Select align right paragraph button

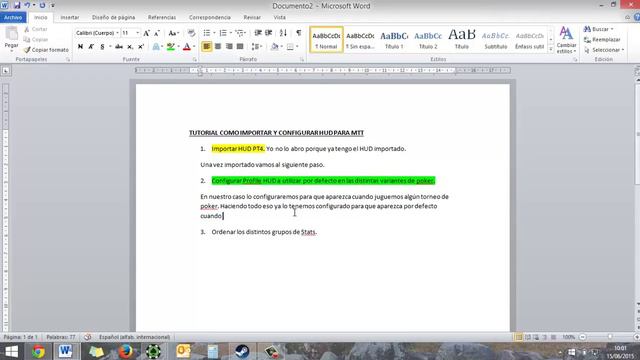click(229, 47)
